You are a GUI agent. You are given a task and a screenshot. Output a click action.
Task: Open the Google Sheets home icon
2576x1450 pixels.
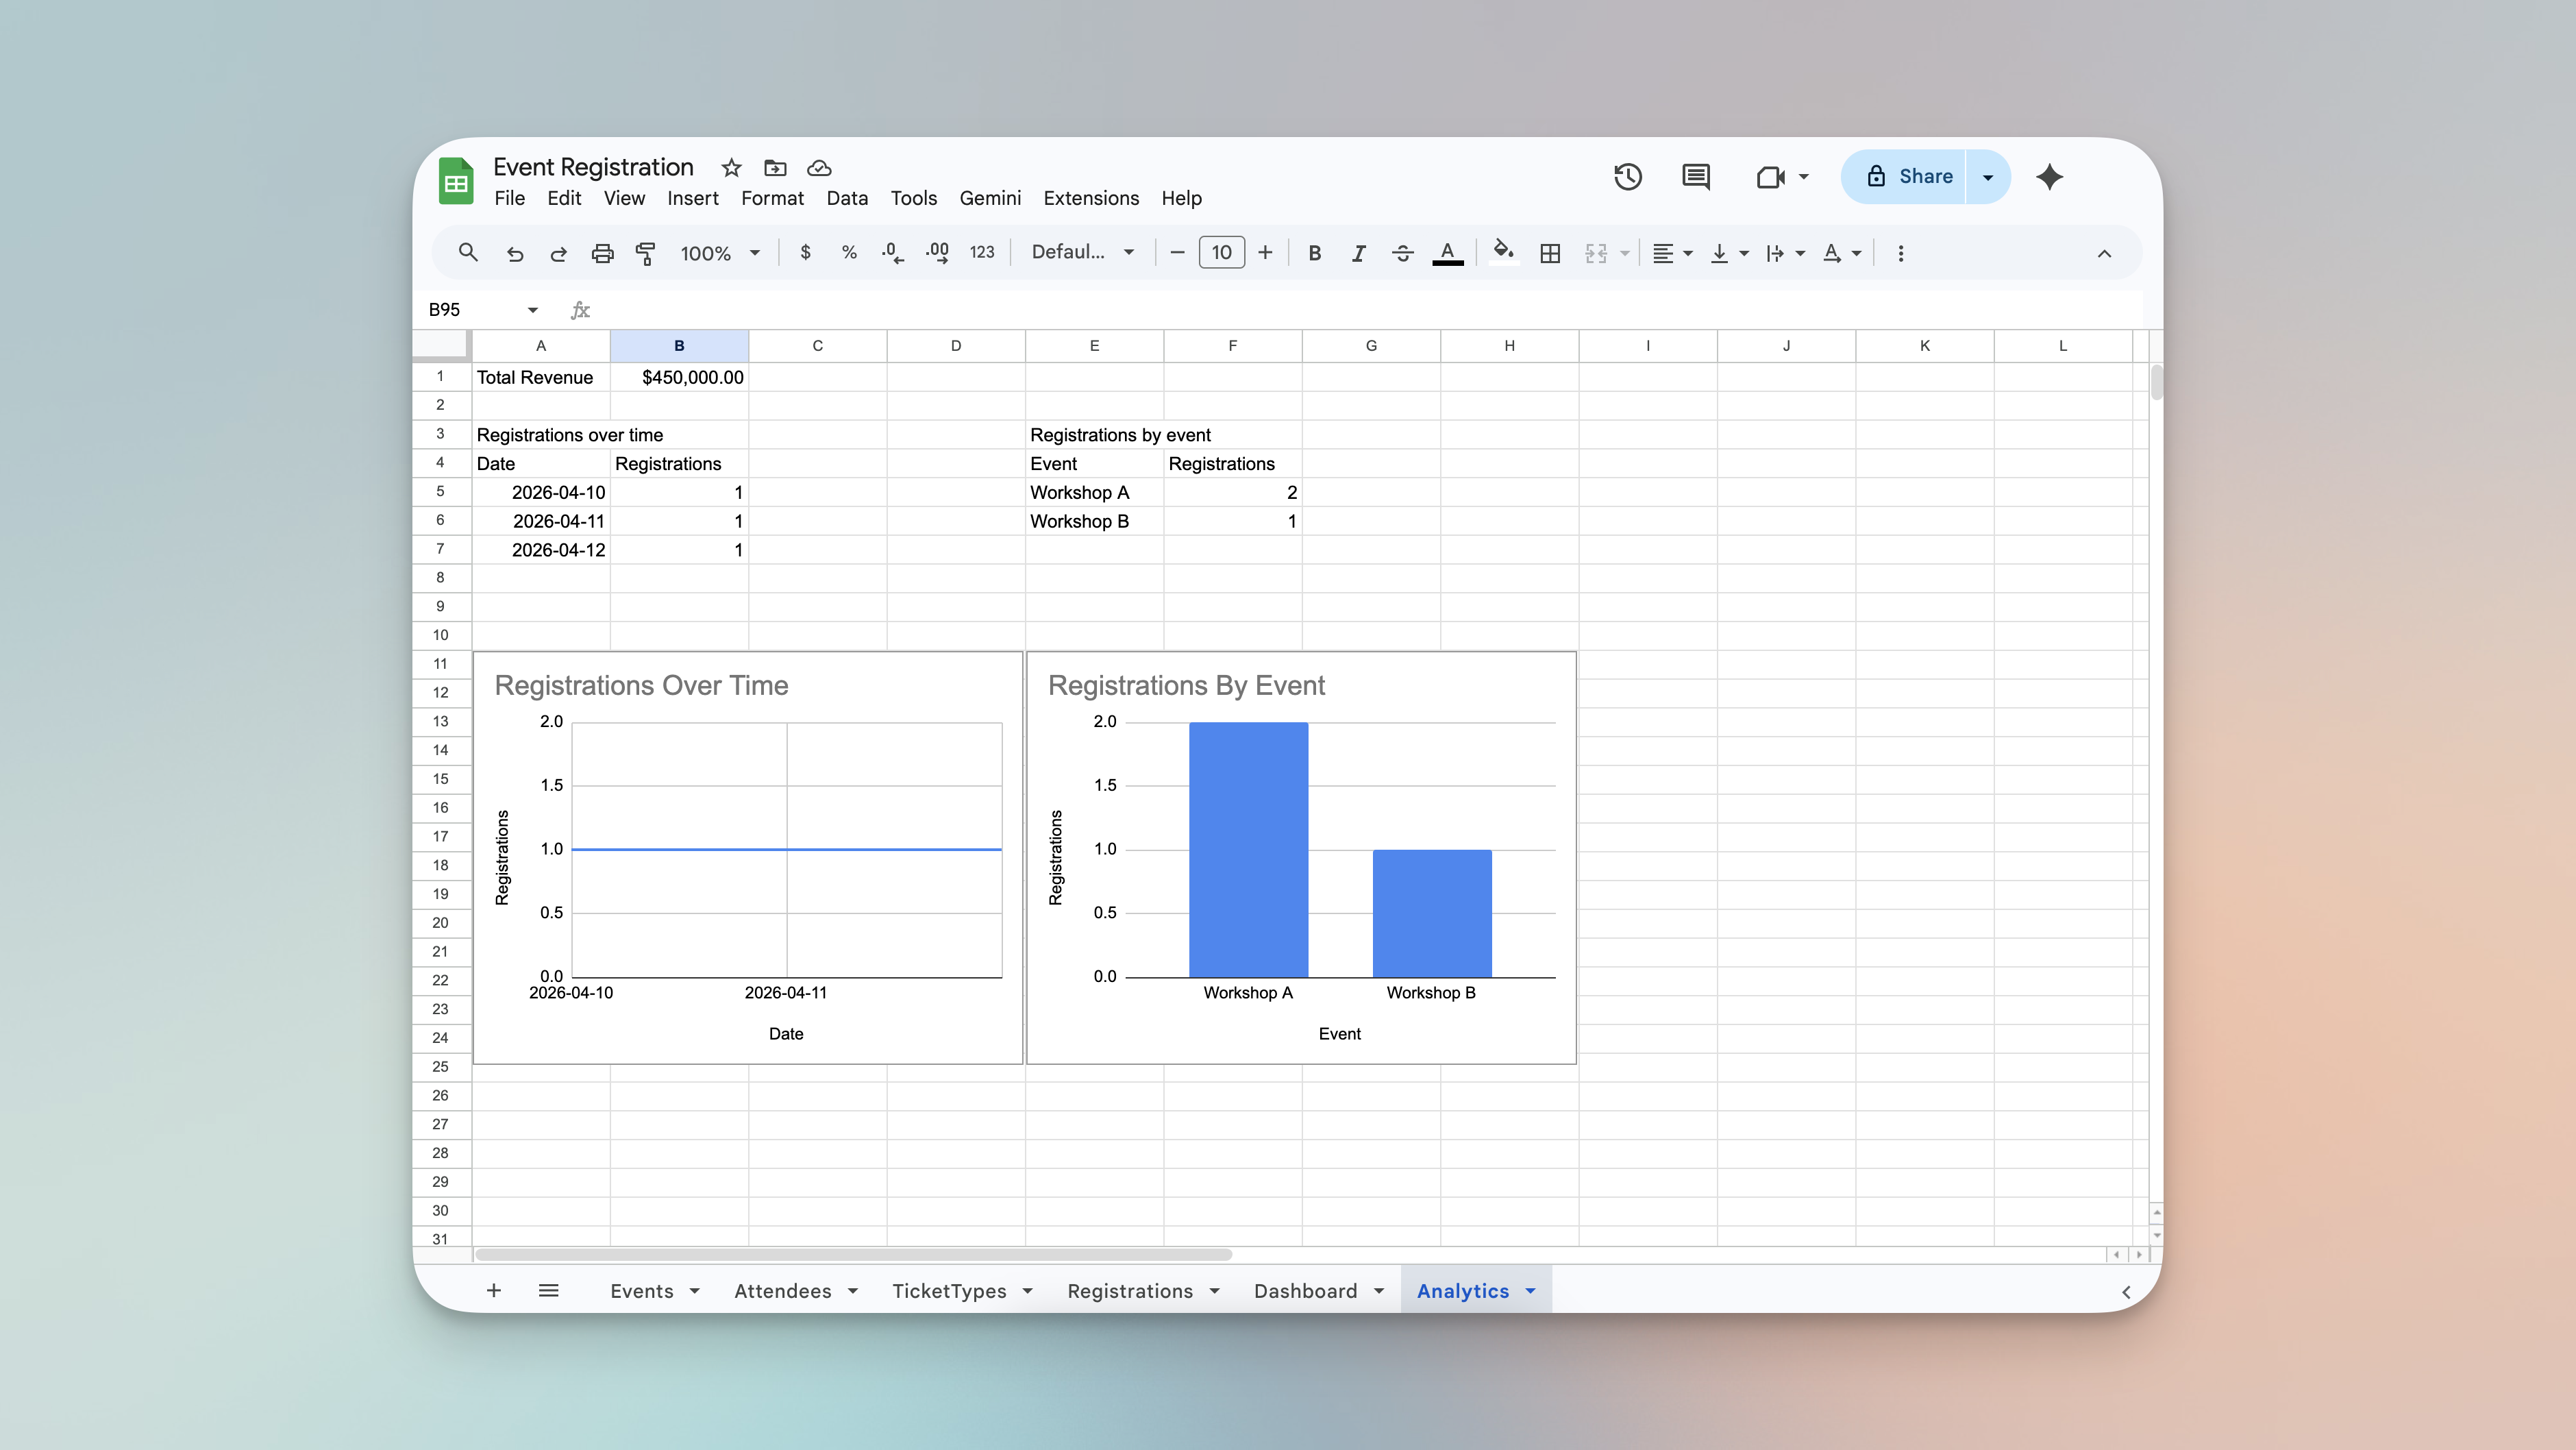456,181
